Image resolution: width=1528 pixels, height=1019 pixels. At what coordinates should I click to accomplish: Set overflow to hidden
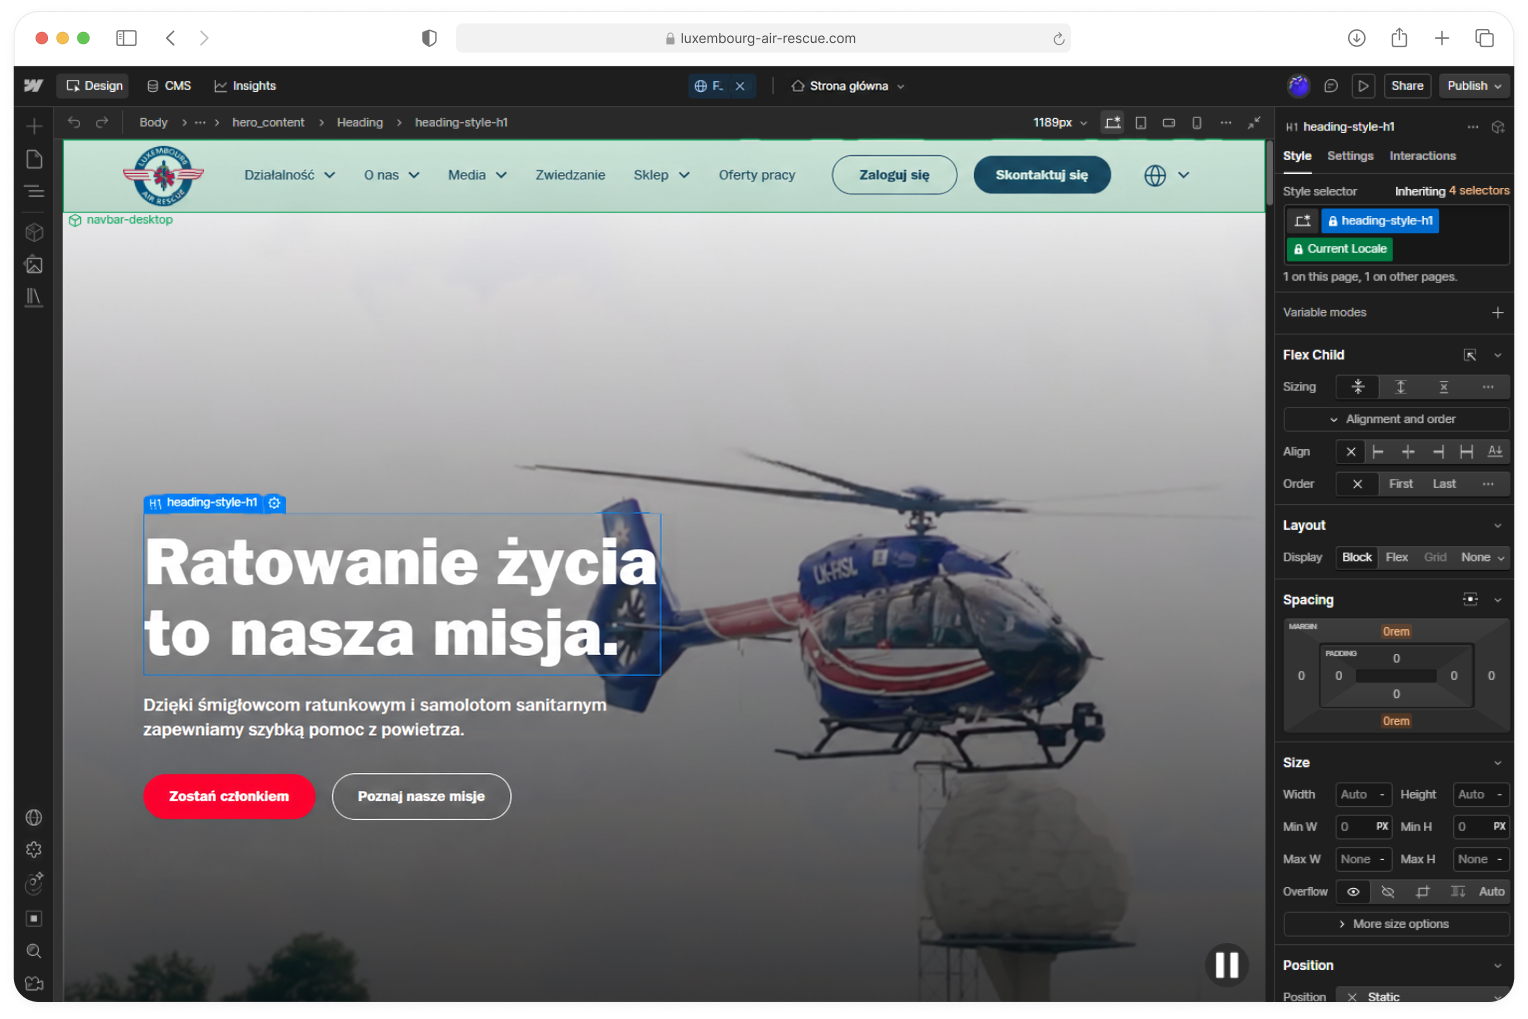click(x=1388, y=892)
